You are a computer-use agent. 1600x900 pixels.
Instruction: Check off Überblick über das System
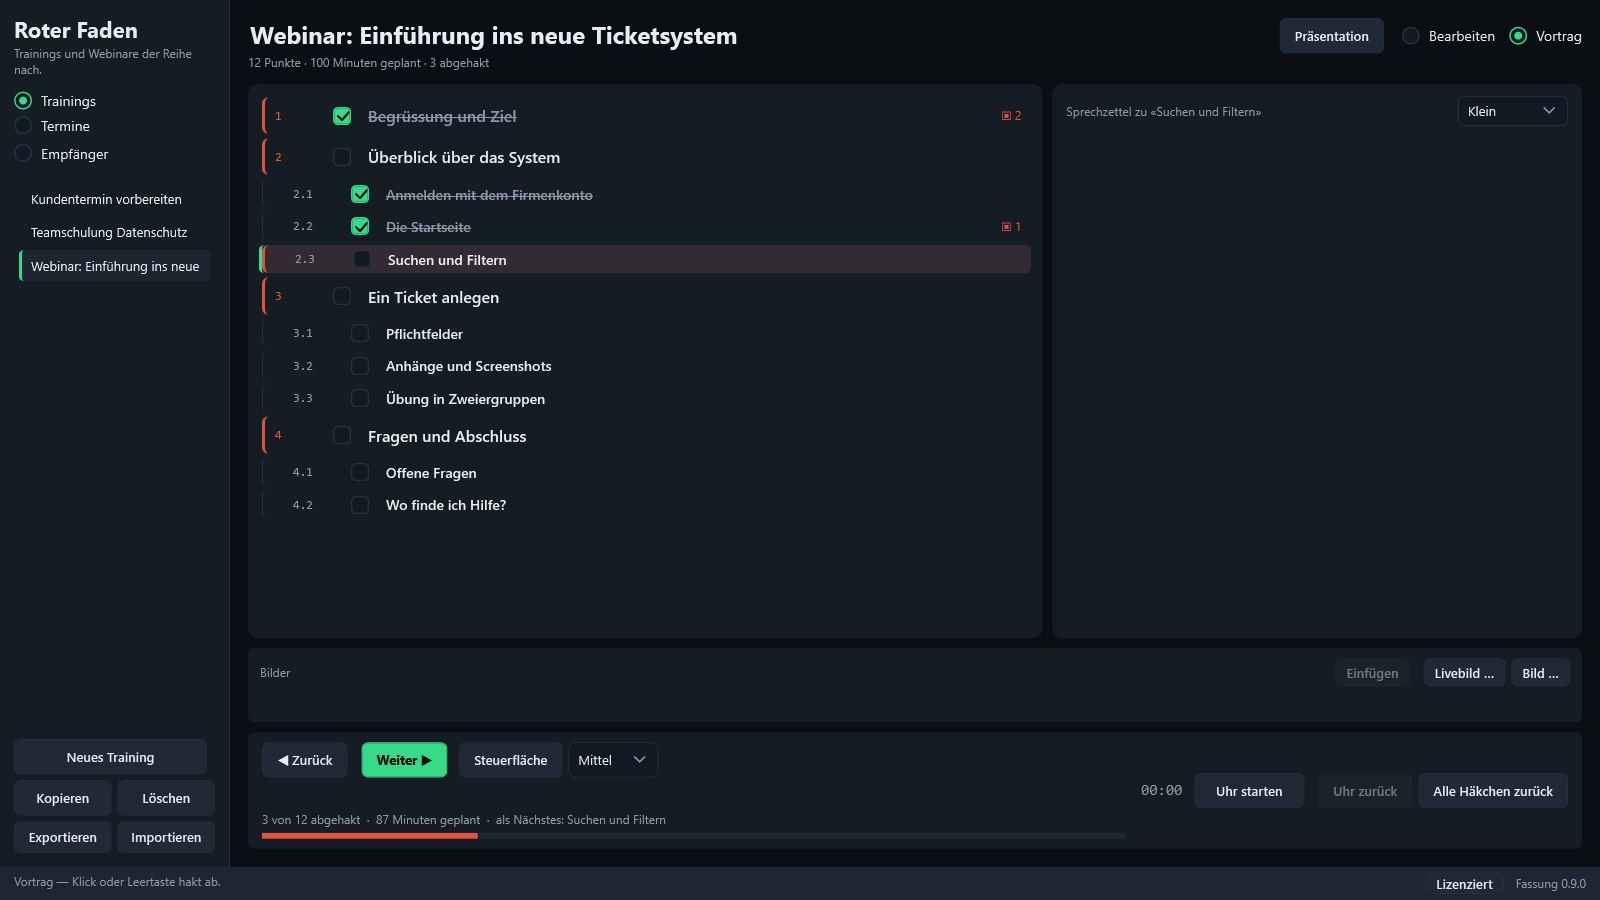(342, 157)
